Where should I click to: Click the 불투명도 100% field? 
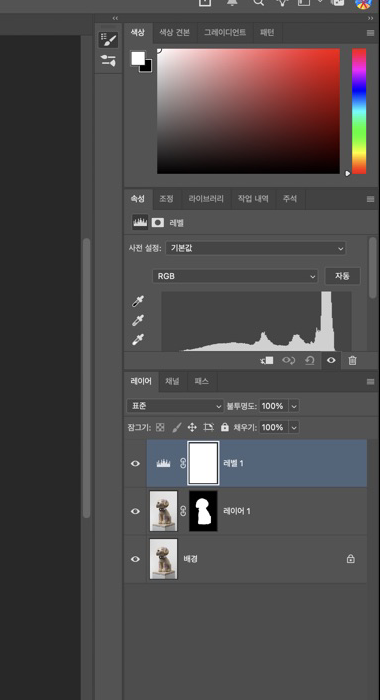pyautogui.click(x=274, y=406)
